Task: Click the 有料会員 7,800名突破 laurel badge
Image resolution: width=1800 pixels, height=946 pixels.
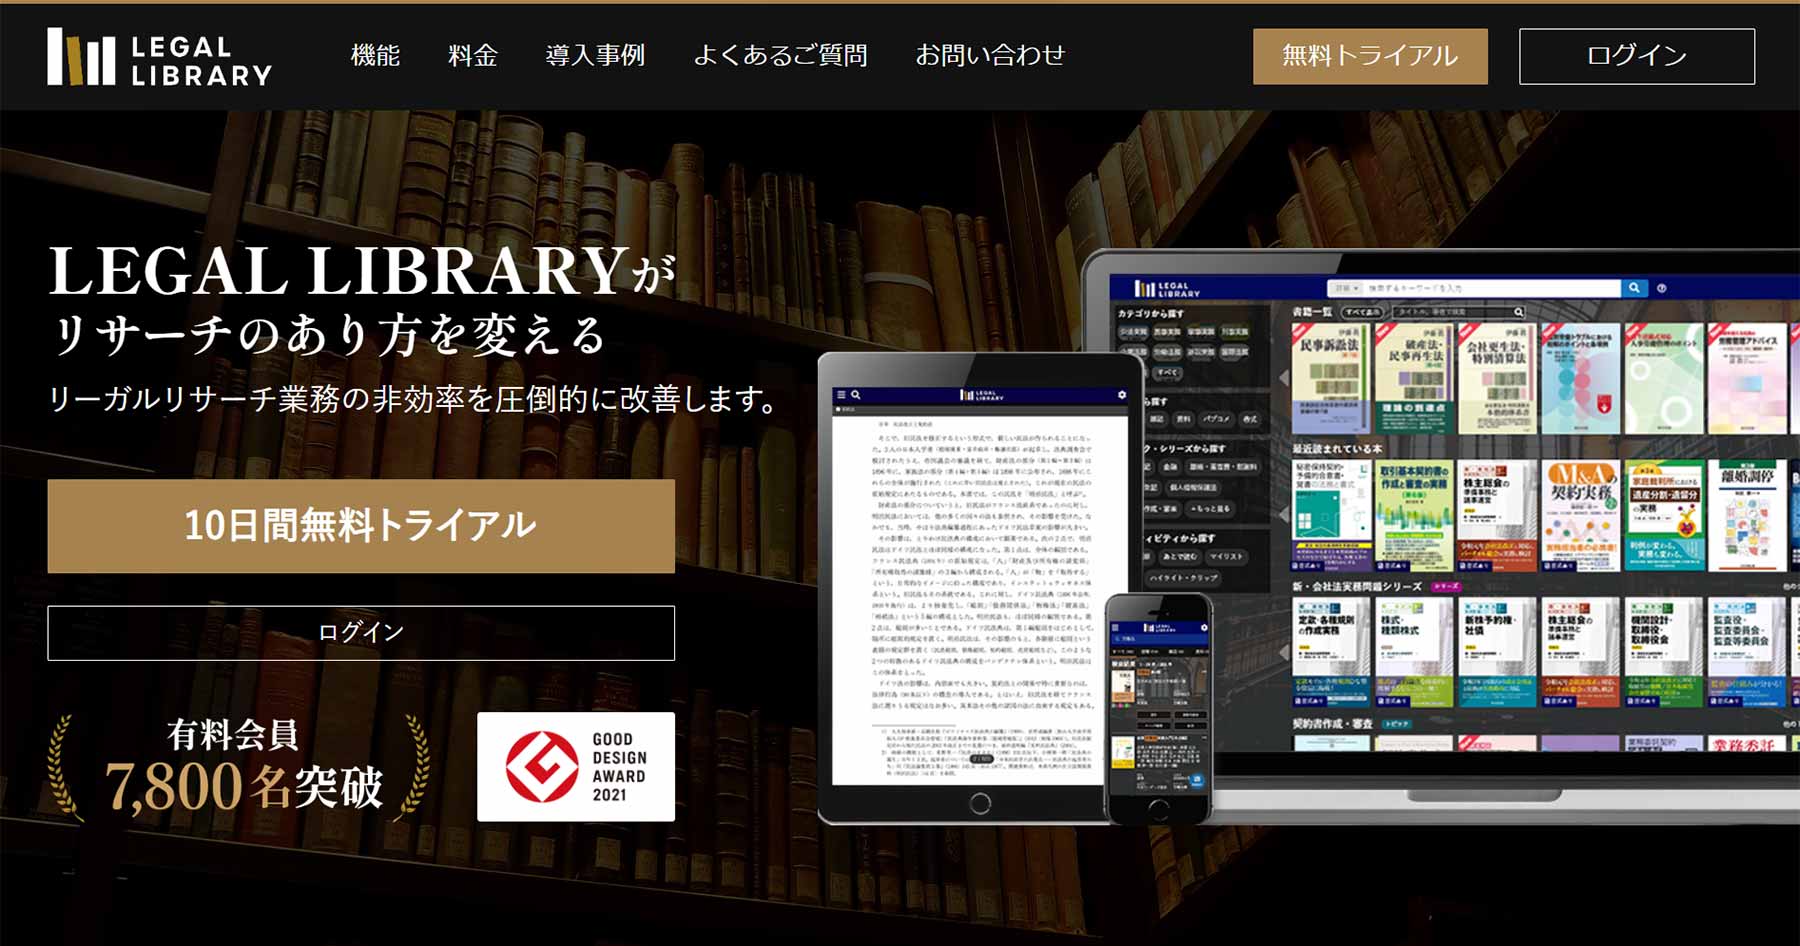Action: pyautogui.click(x=240, y=768)
